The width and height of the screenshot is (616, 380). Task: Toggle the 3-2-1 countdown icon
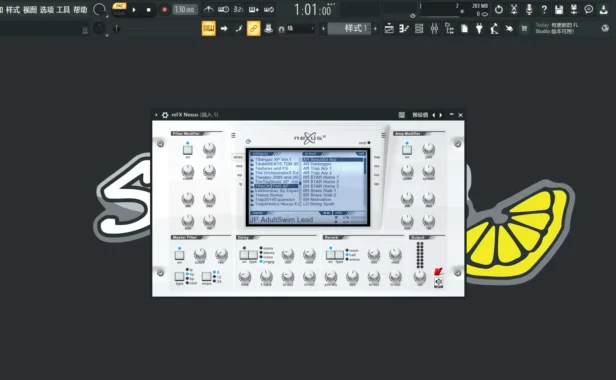238,9
